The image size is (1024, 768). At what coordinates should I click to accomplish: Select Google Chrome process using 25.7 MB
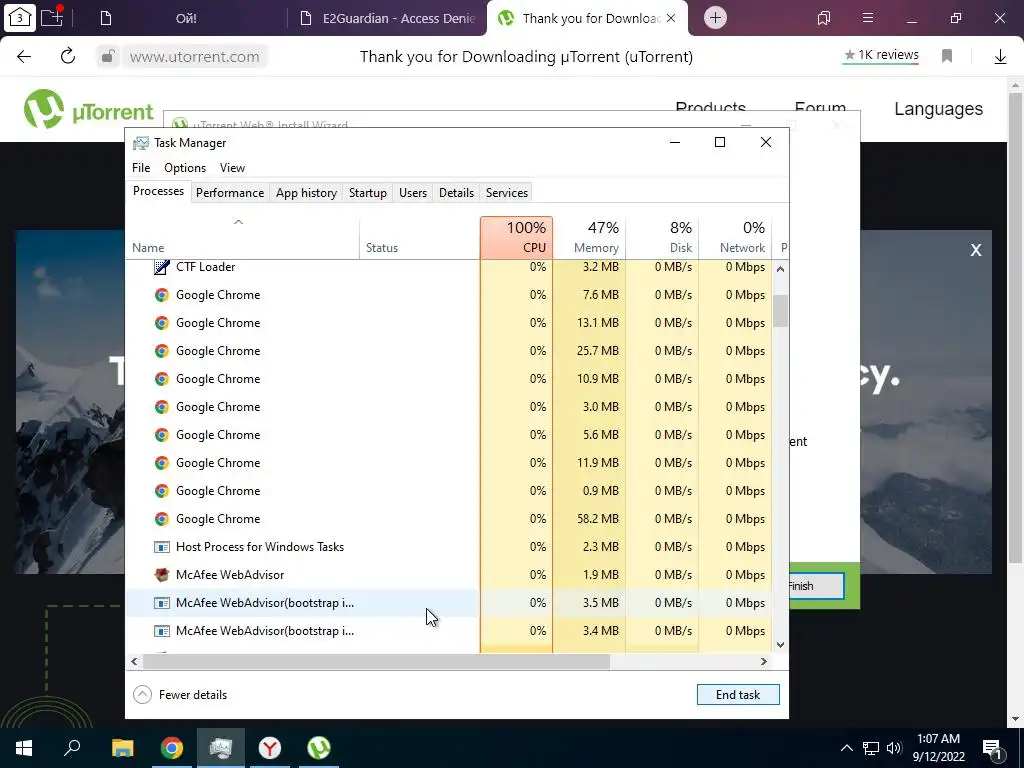pos(449,351)
